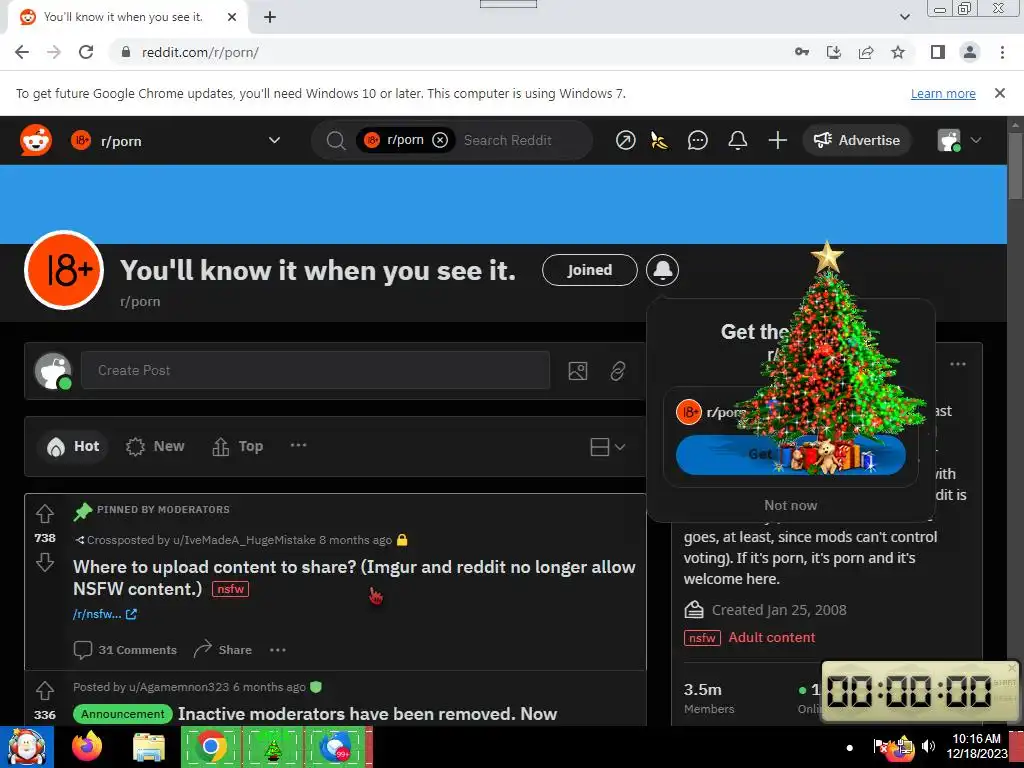Remove the r/porn search filter chip
This screenshot has height=768, width=1024.
(440, 140)
